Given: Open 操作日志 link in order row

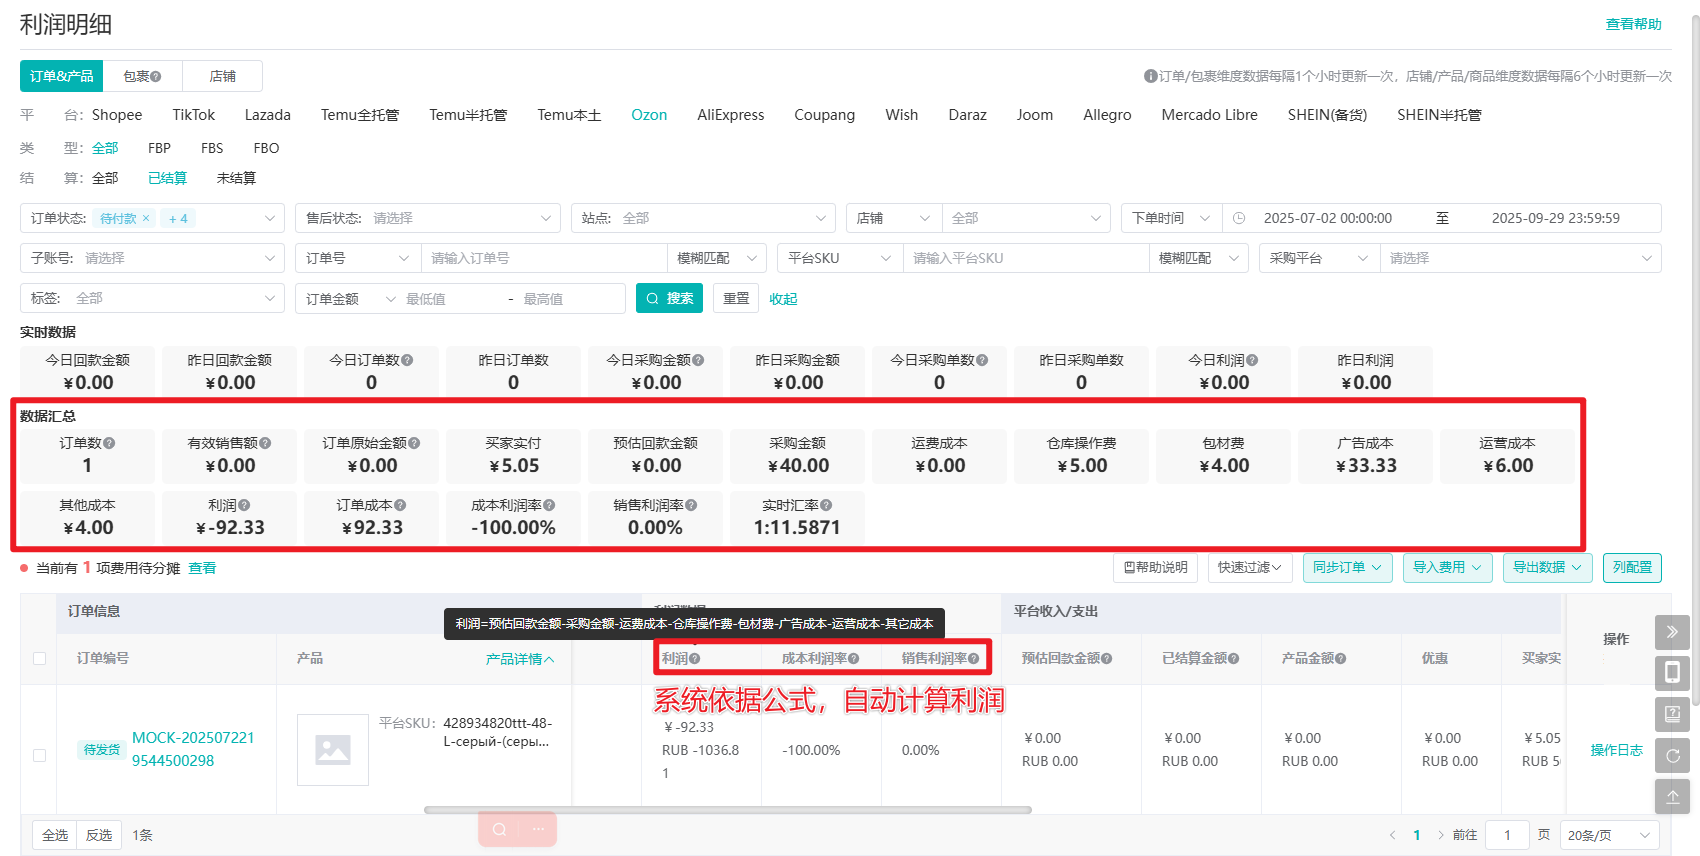Looking at the screenshot, I should 1617,750.
